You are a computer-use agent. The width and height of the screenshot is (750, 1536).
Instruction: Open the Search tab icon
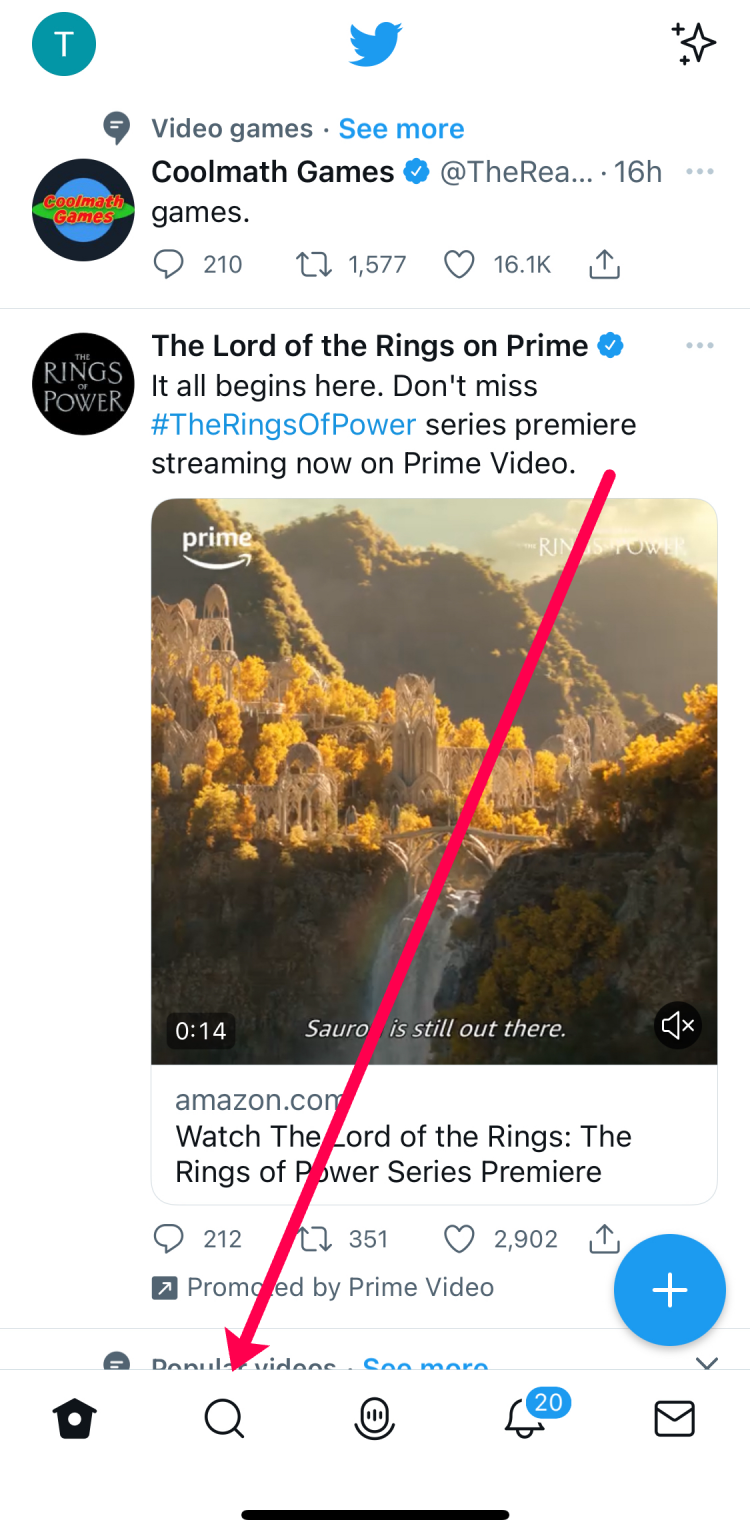[x=224, y=1417]
